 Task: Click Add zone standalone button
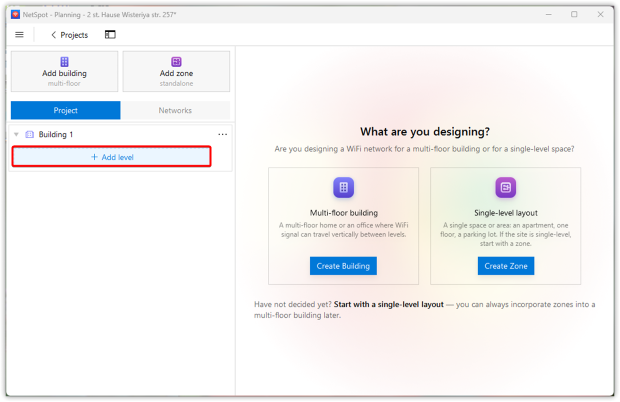pyautogui.click(x=176, y=72)
